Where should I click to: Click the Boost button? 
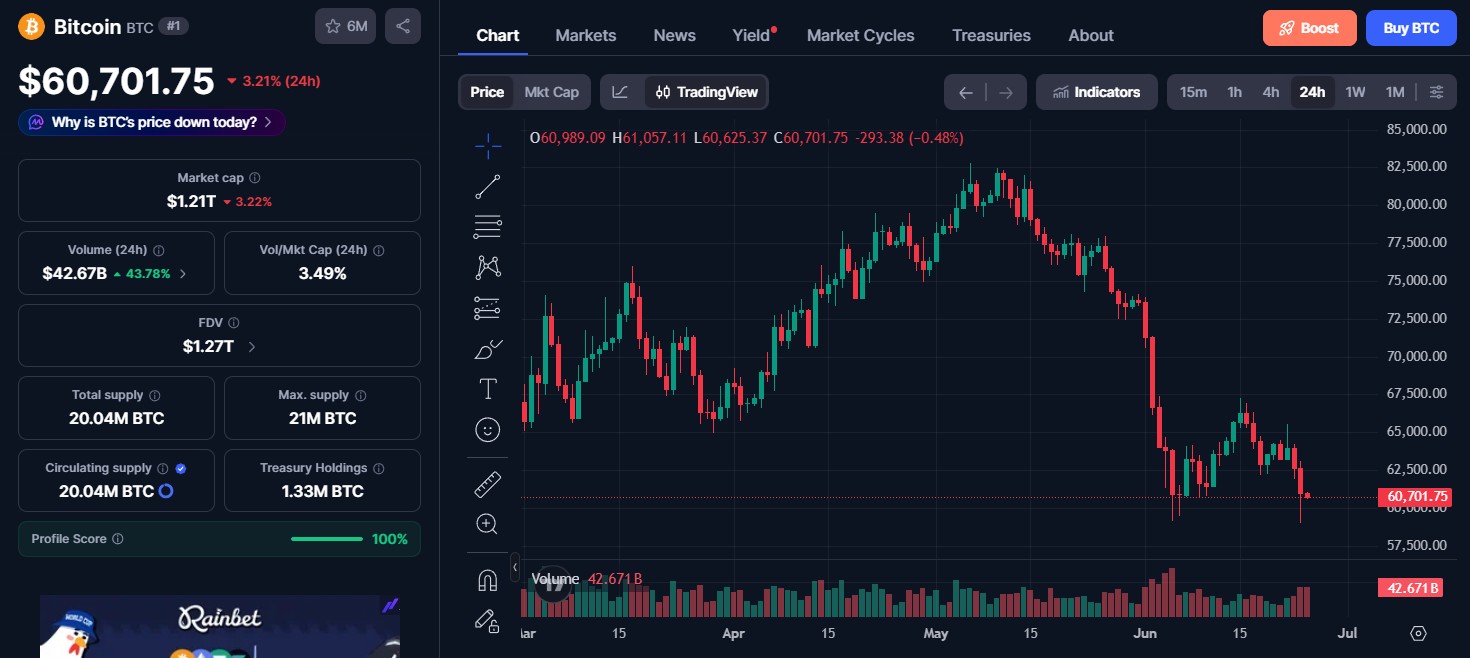pyautogui.click(x=1310, y=28)
